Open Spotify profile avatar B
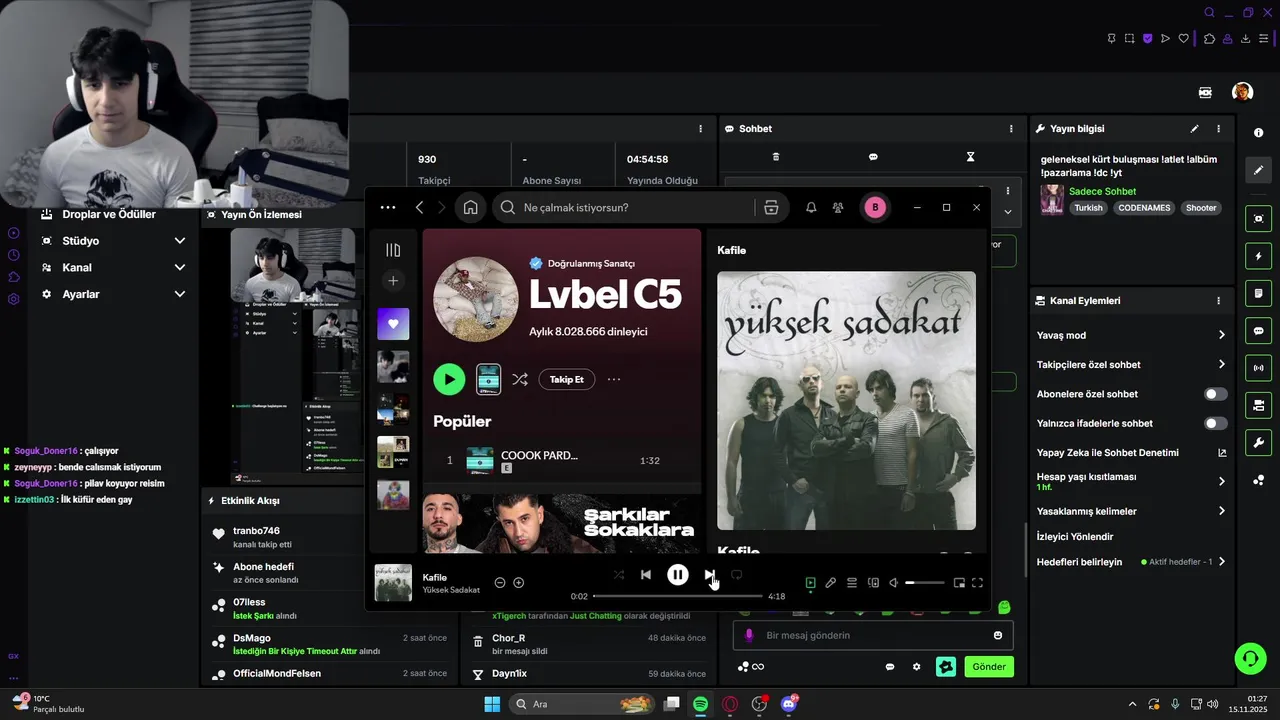This screenshot has height=720, width=1280. tap(875, 208)
